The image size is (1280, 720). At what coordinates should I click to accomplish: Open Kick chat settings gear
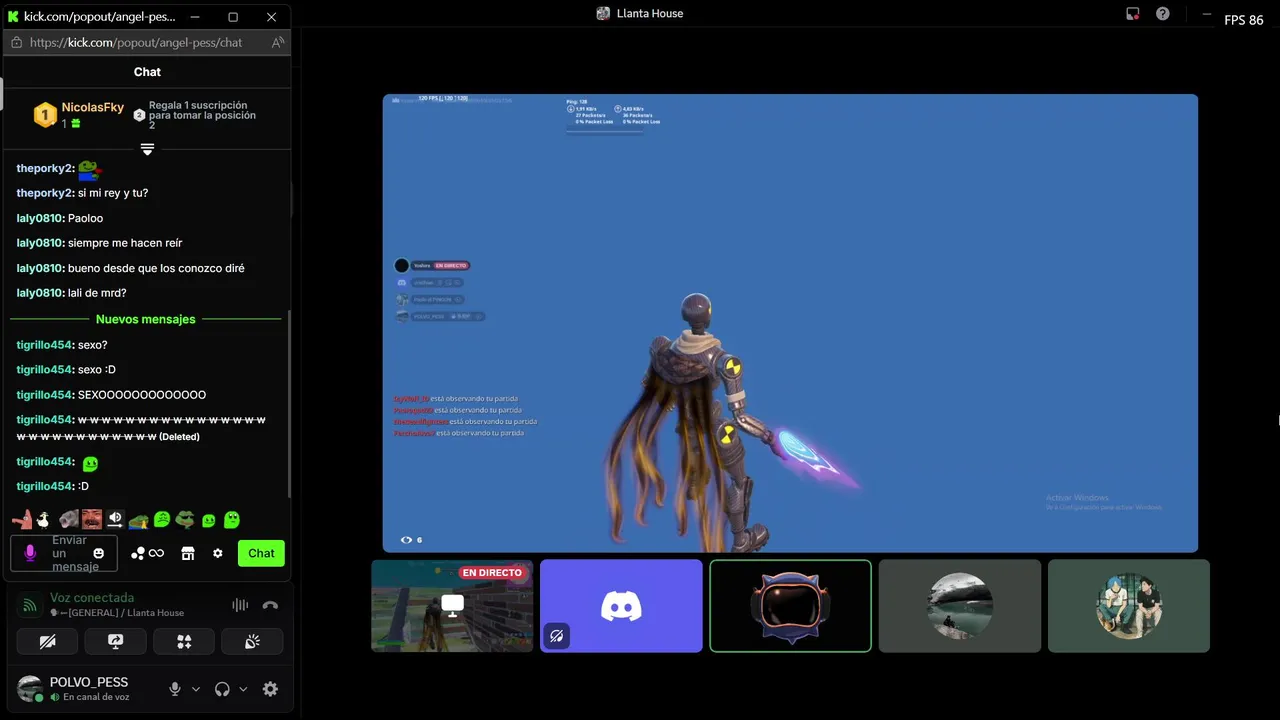click(x=217, y=553)
